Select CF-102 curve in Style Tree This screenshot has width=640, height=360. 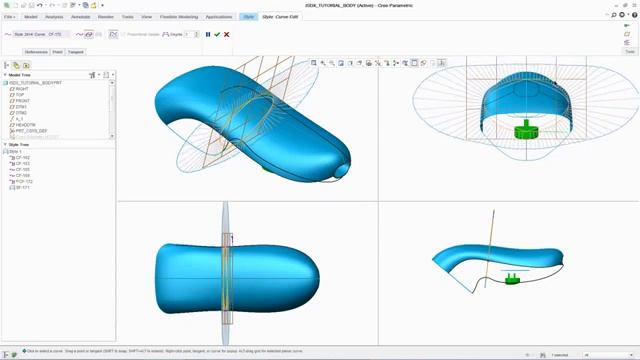(x=20, y=158)
